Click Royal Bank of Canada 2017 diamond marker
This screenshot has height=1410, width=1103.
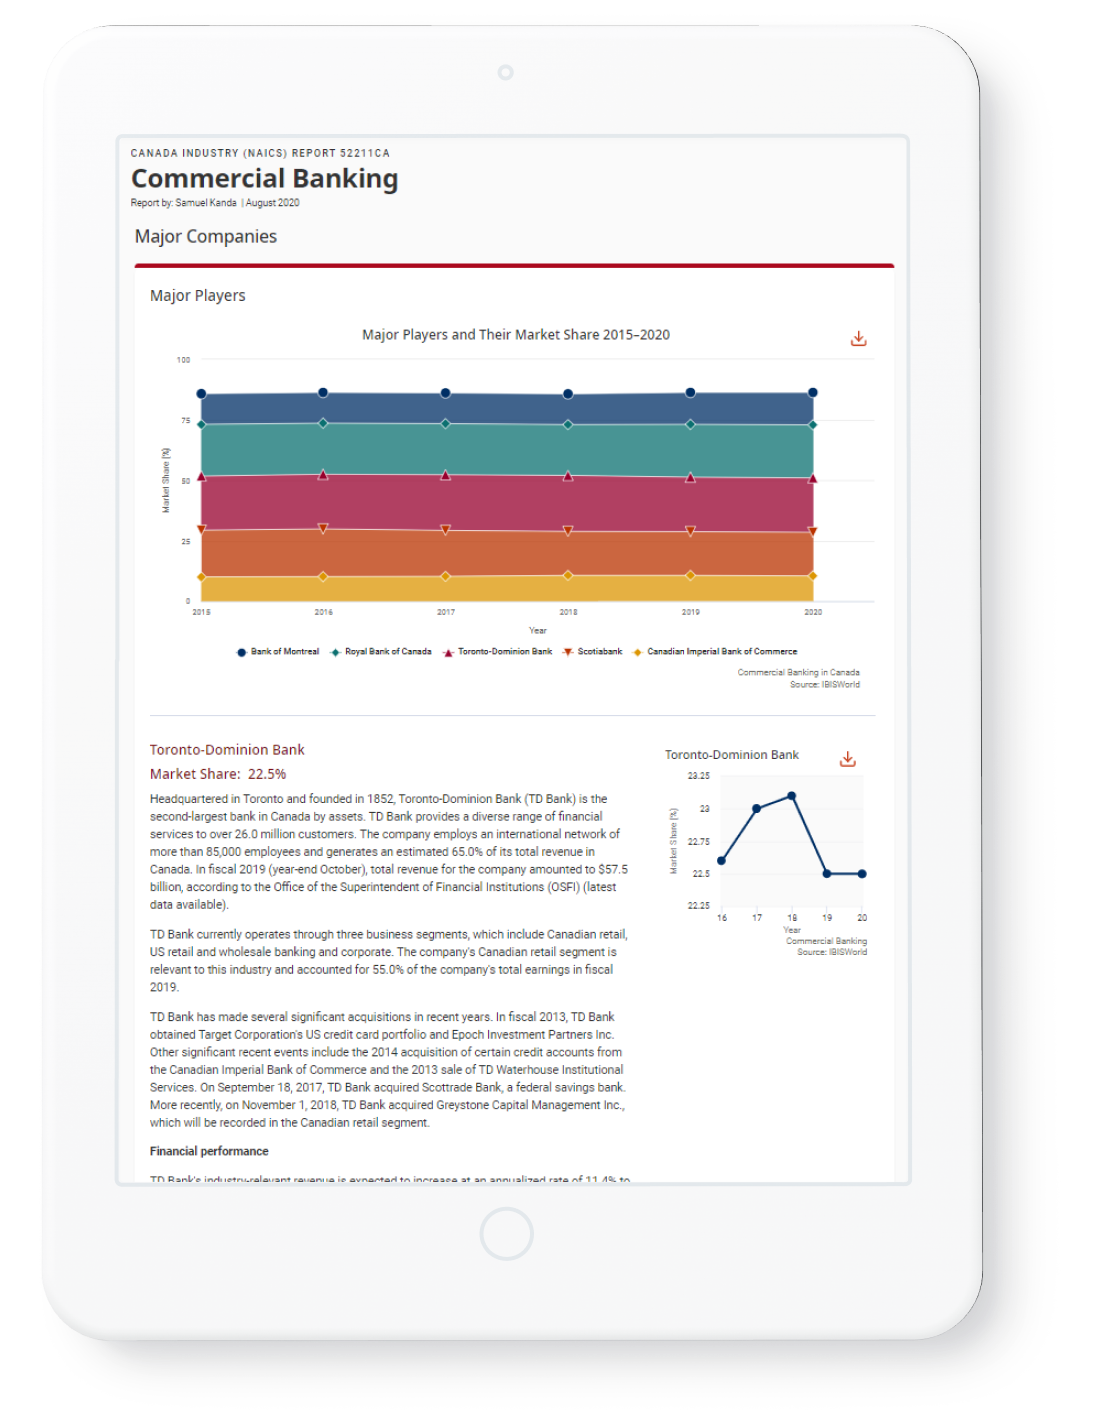446,424
